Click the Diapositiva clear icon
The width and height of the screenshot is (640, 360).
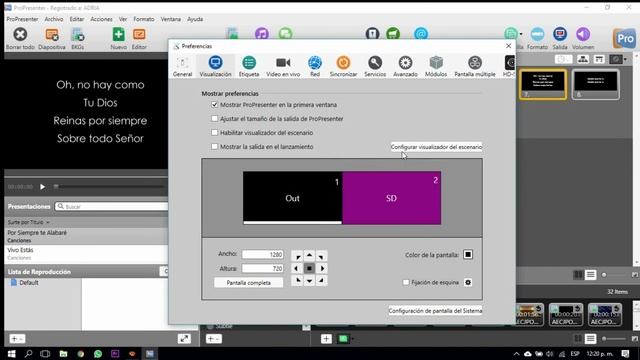click(52, 35)
